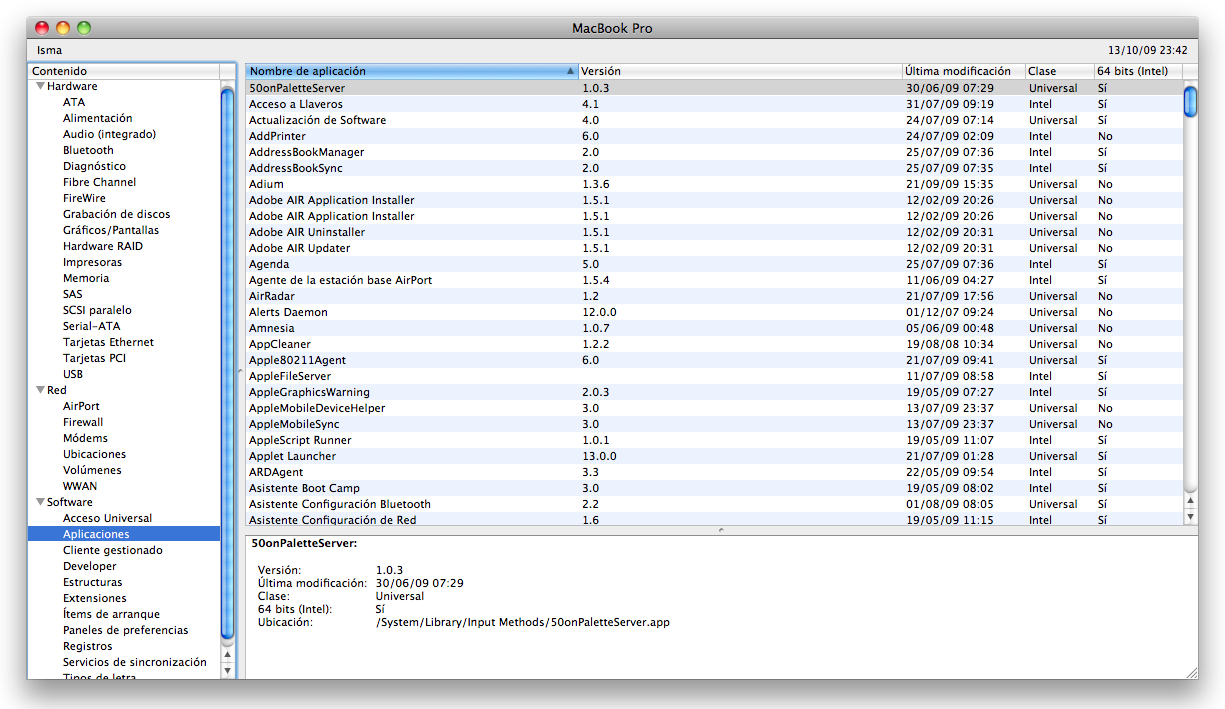
Task: Select Extensiones under Software
Action: pos(94,599)
